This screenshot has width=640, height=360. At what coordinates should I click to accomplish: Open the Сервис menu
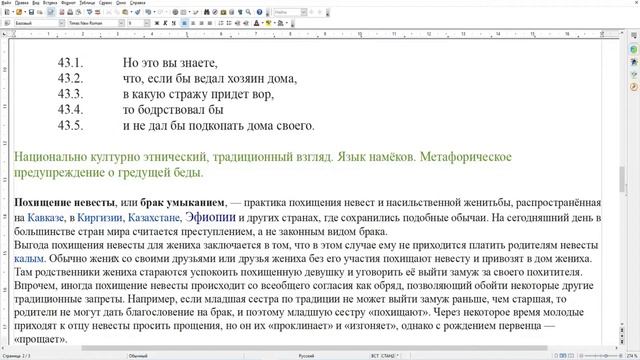coord(105,3)
